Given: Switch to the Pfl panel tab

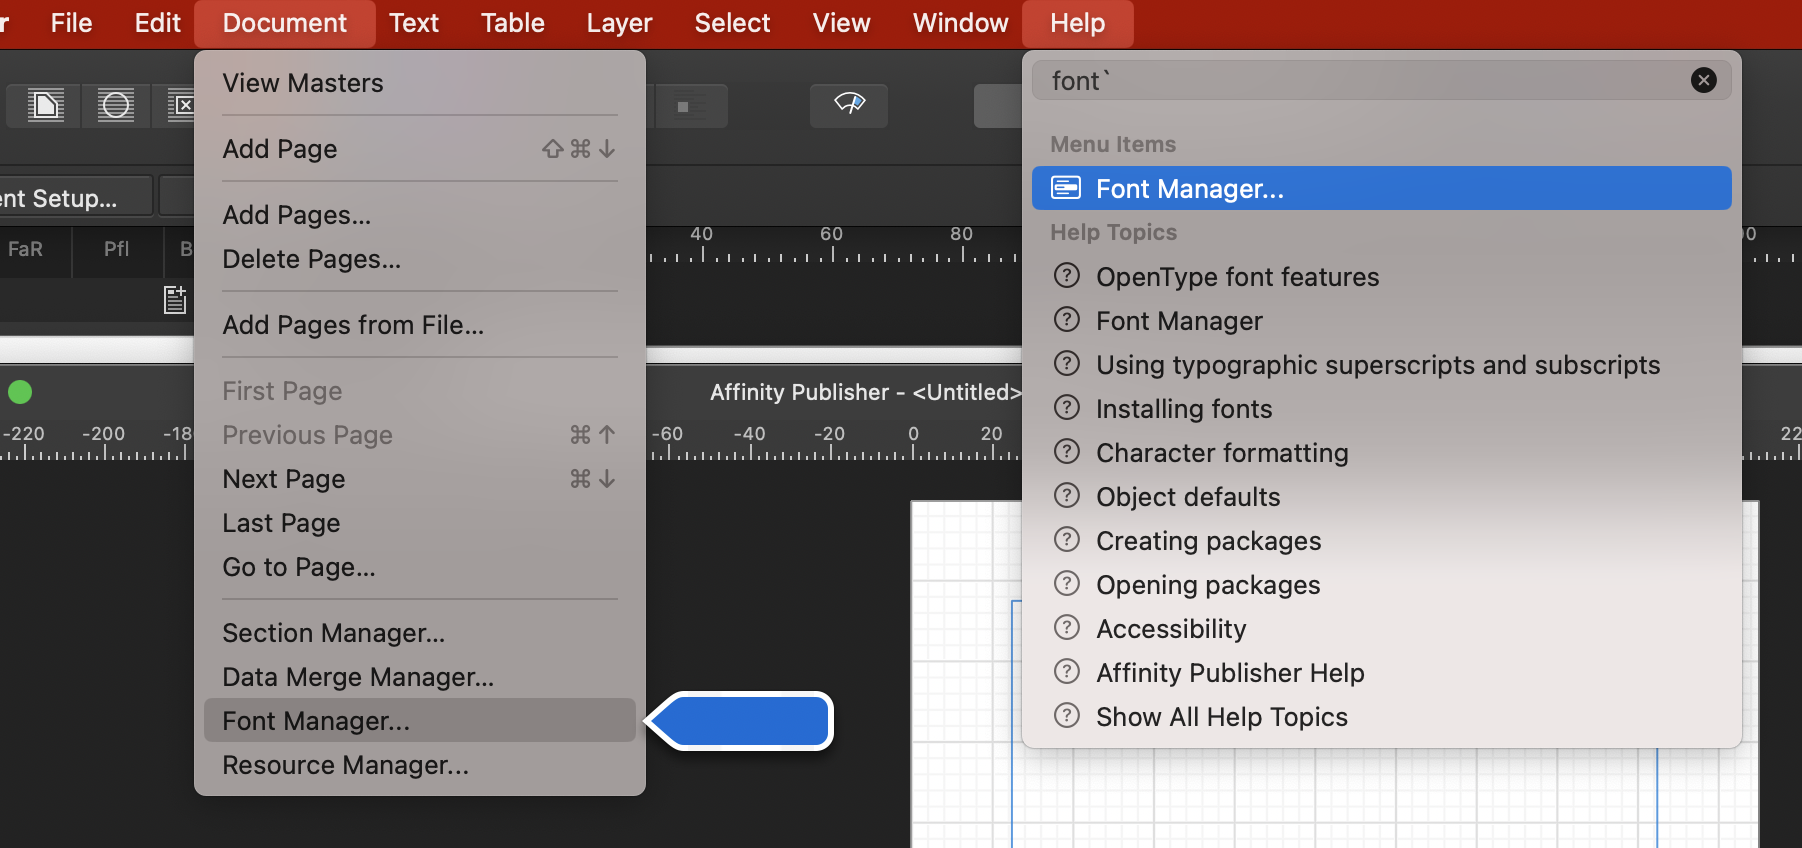Looking at the screenshot, I should point(117,249).
